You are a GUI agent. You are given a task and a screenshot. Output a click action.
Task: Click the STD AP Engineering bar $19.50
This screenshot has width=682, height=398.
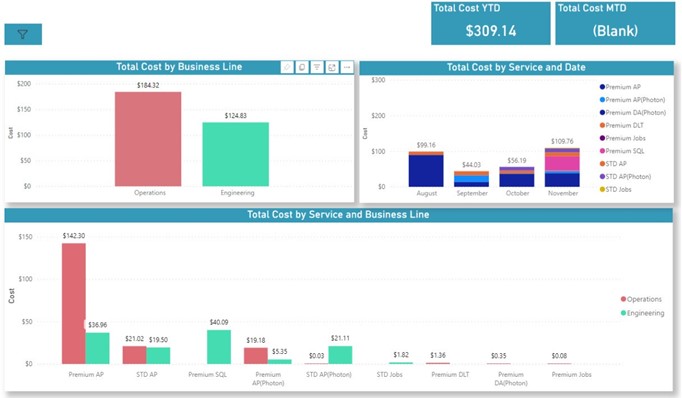(158, 356)
